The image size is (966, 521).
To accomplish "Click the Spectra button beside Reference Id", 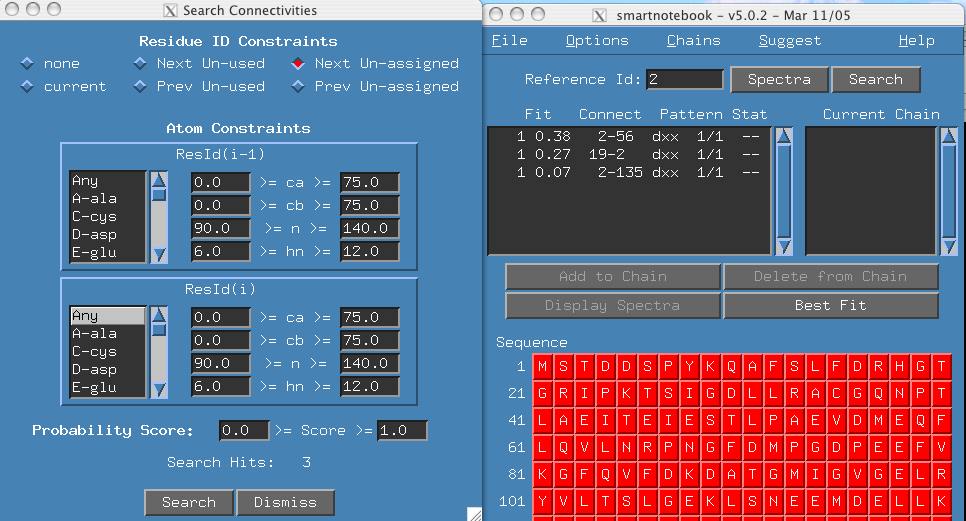I will tap(779, 80).
